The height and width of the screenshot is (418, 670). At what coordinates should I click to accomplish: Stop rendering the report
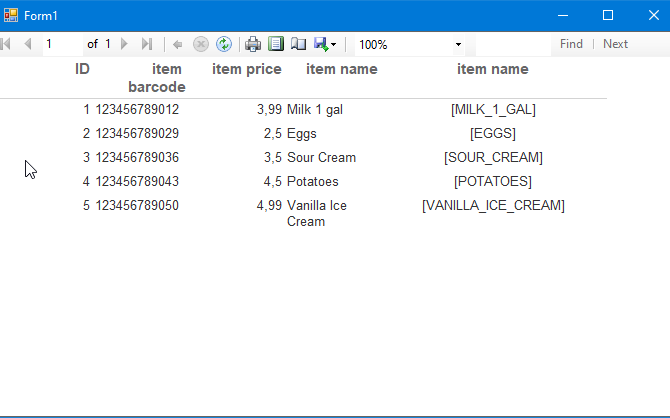click(201, 44)
